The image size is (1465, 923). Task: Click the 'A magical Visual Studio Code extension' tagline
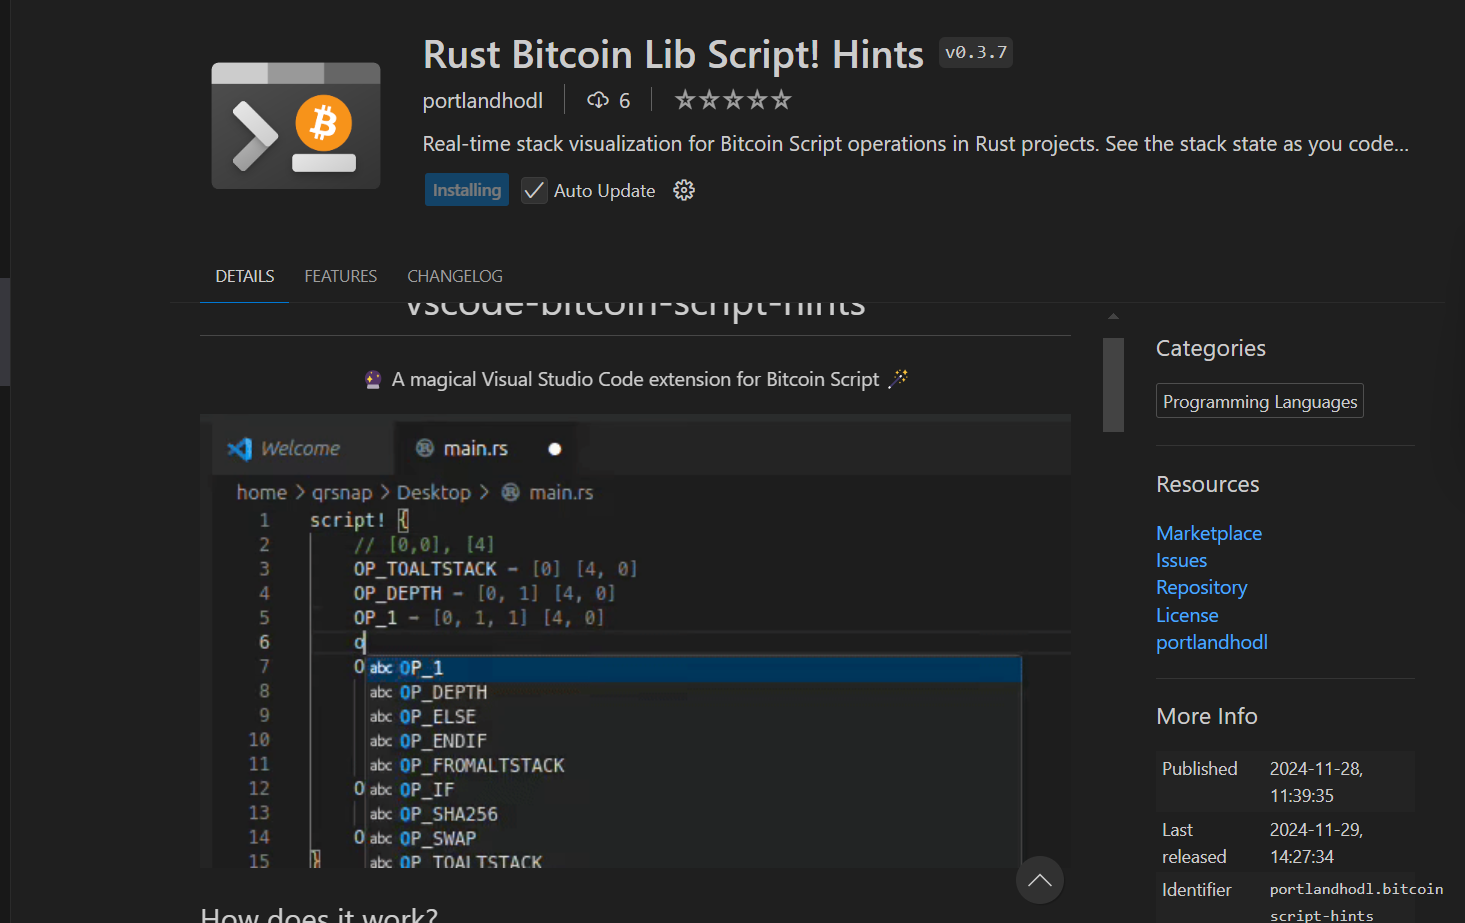(x=635, y=379)
